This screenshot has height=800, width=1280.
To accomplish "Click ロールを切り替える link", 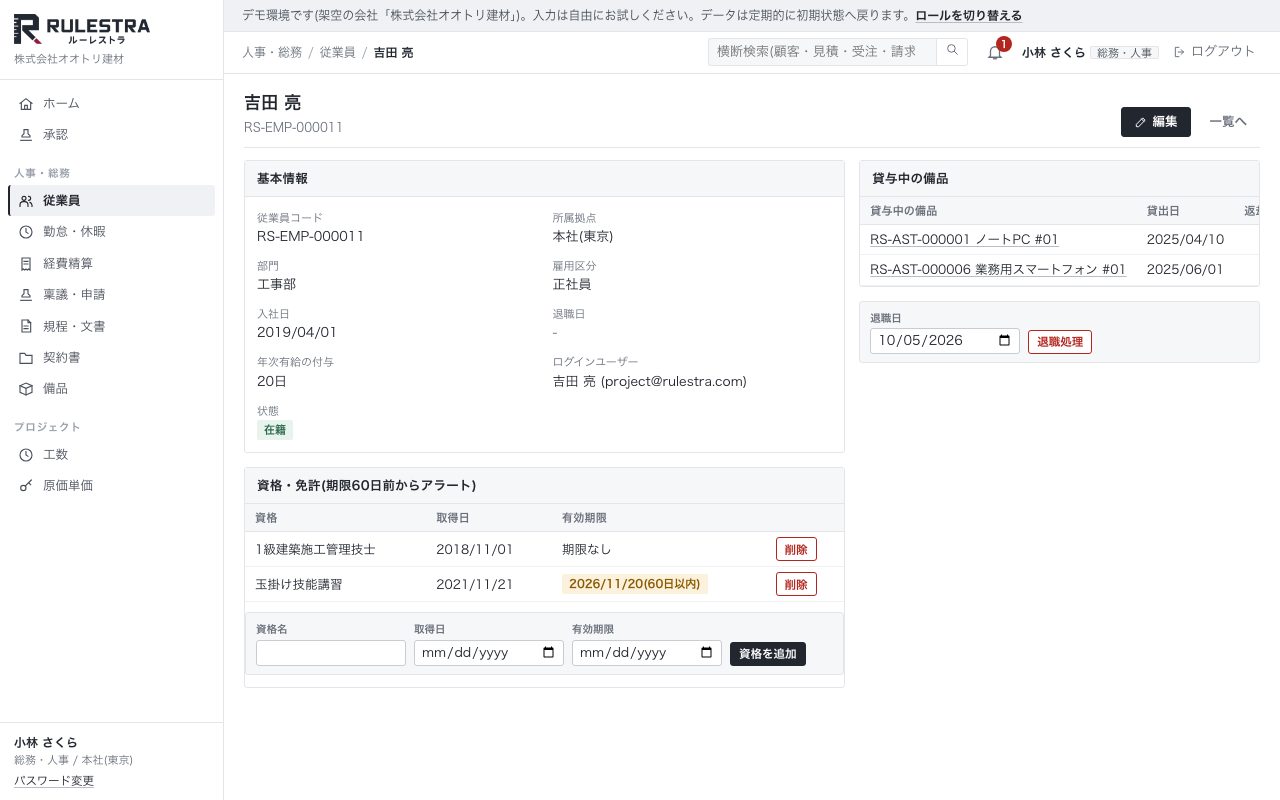I will pyautogui.click(x=968, y=15).
